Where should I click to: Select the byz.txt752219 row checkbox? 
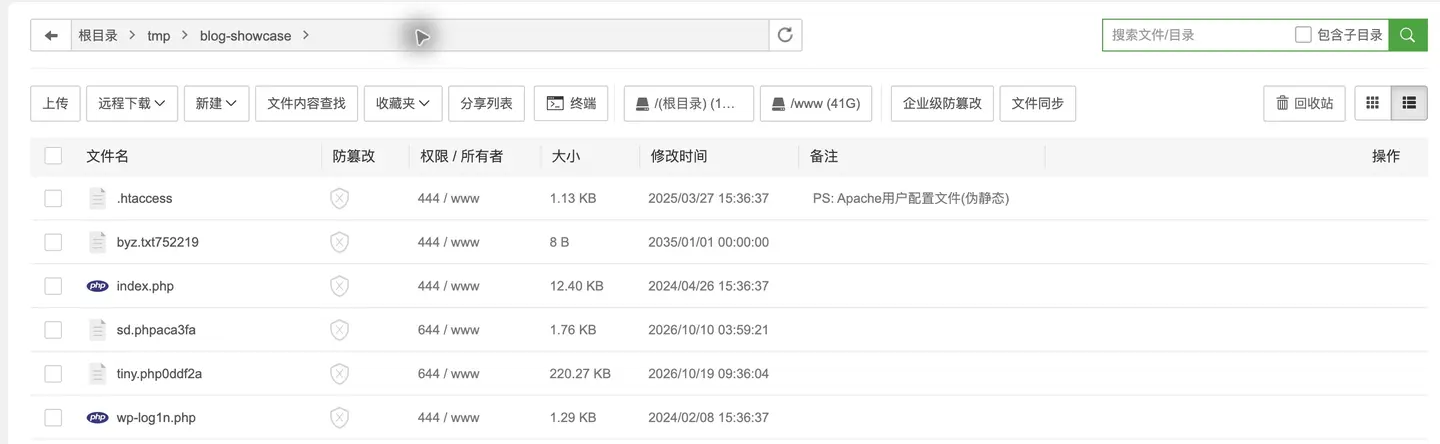click(x=53, y=242)
